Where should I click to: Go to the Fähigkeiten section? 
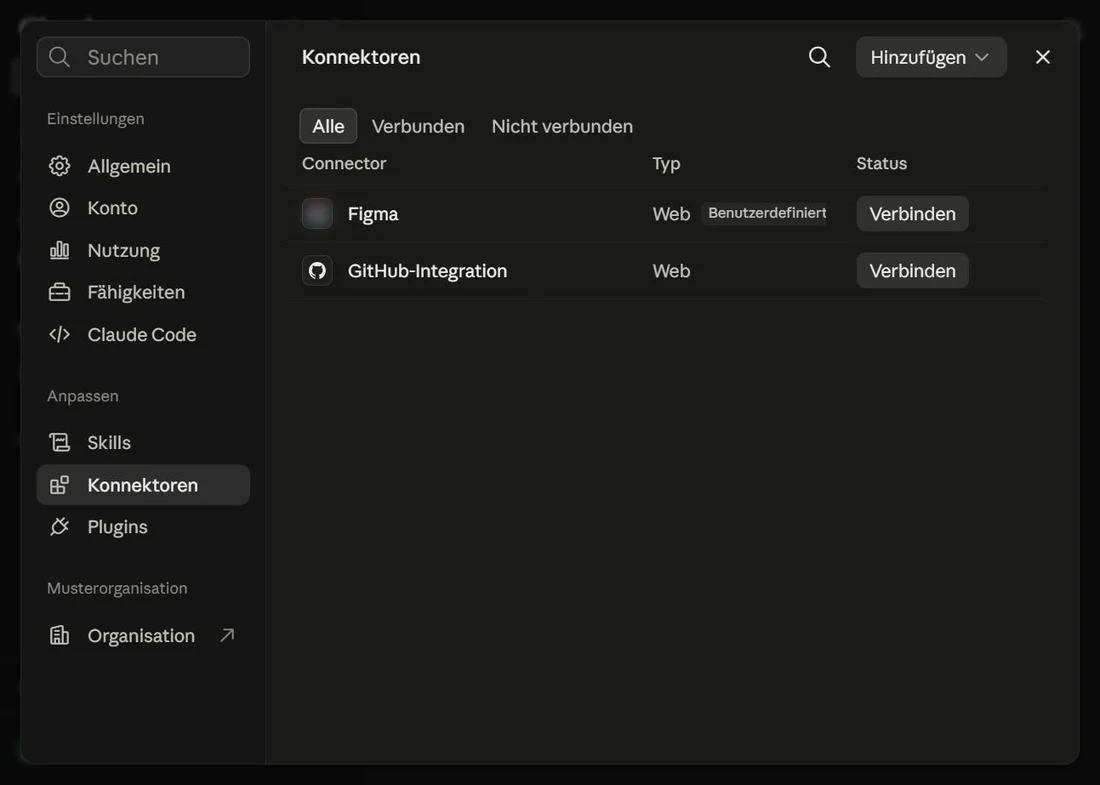(x=143, y=292)
